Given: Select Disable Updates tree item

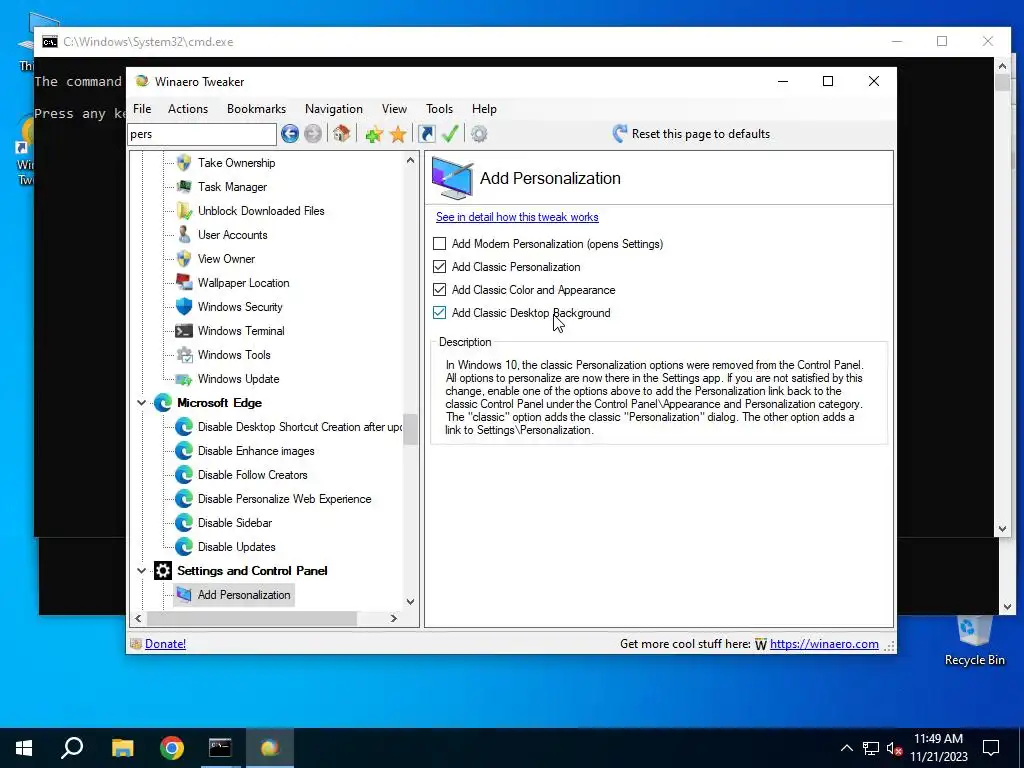Looking at the screenshot, I should point(236,547).
